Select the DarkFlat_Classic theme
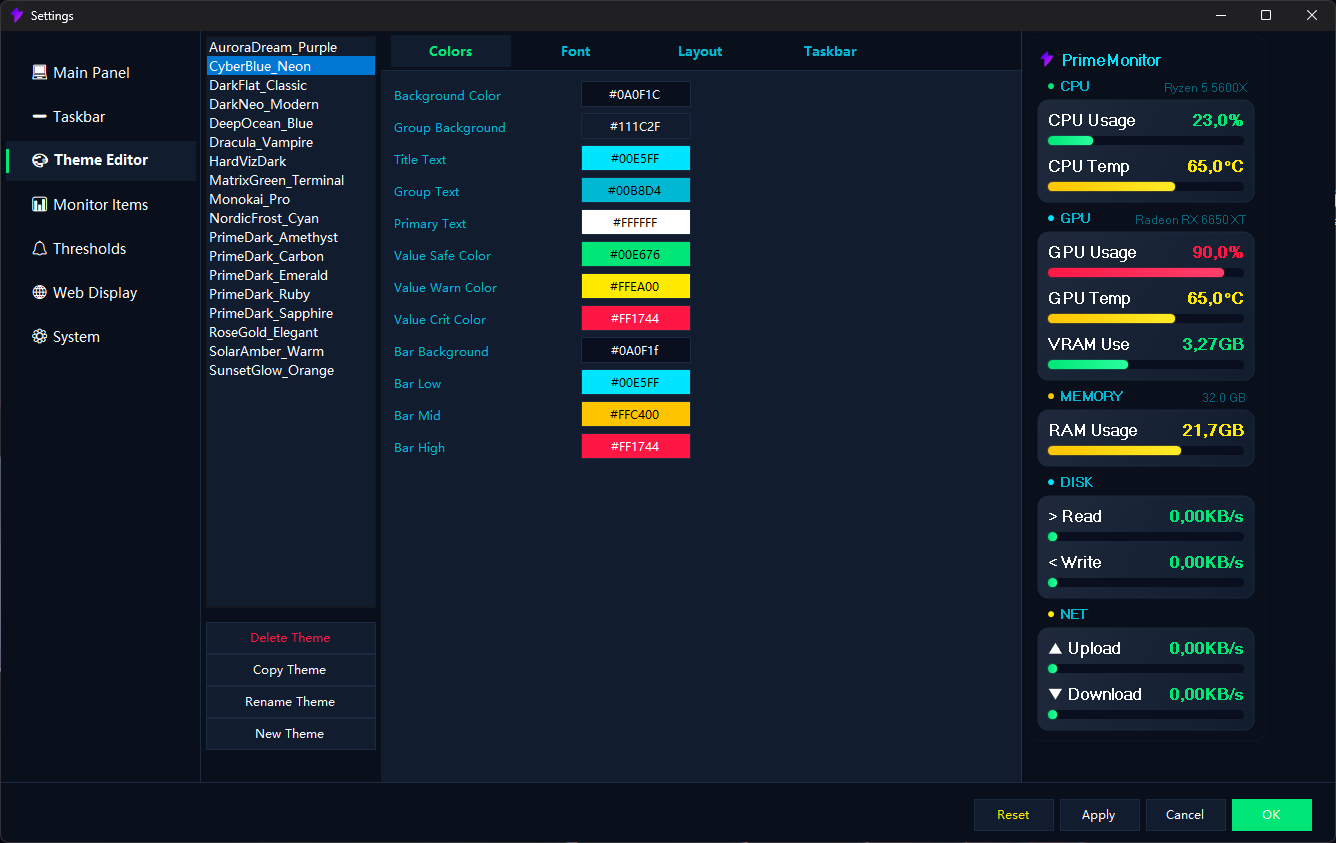This screenshot has height=843, width=1336. click(x=290, y=85)
